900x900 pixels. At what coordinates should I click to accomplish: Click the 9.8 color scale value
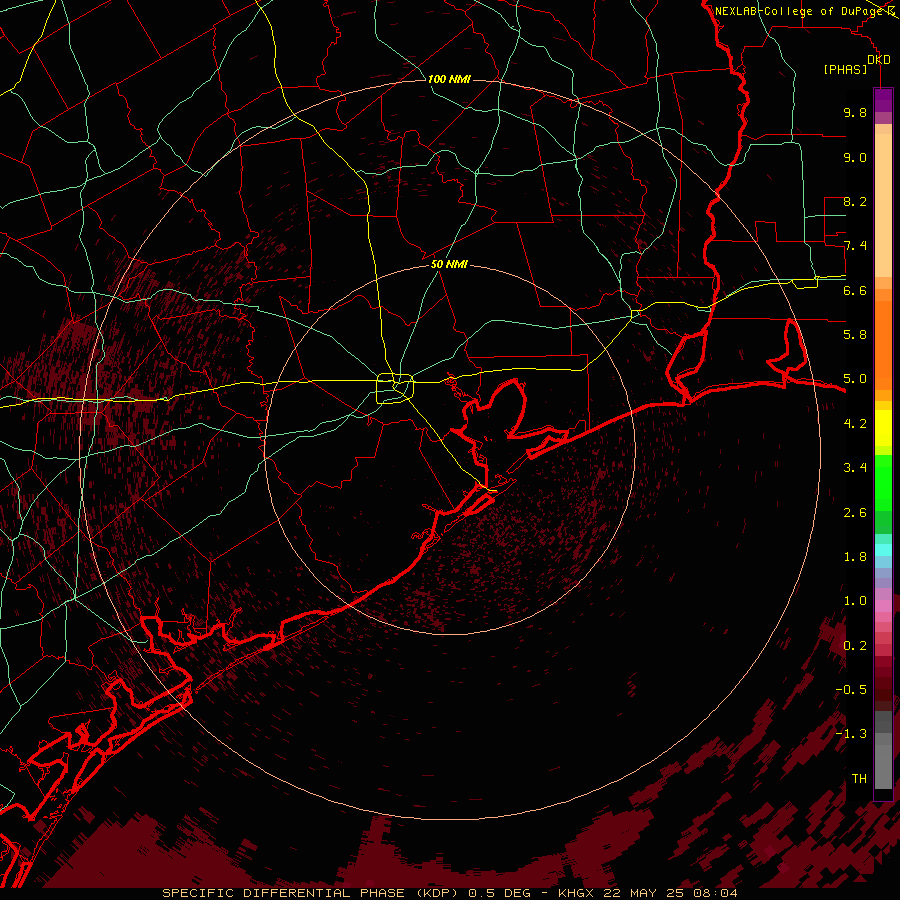click(x=855, y=112)
